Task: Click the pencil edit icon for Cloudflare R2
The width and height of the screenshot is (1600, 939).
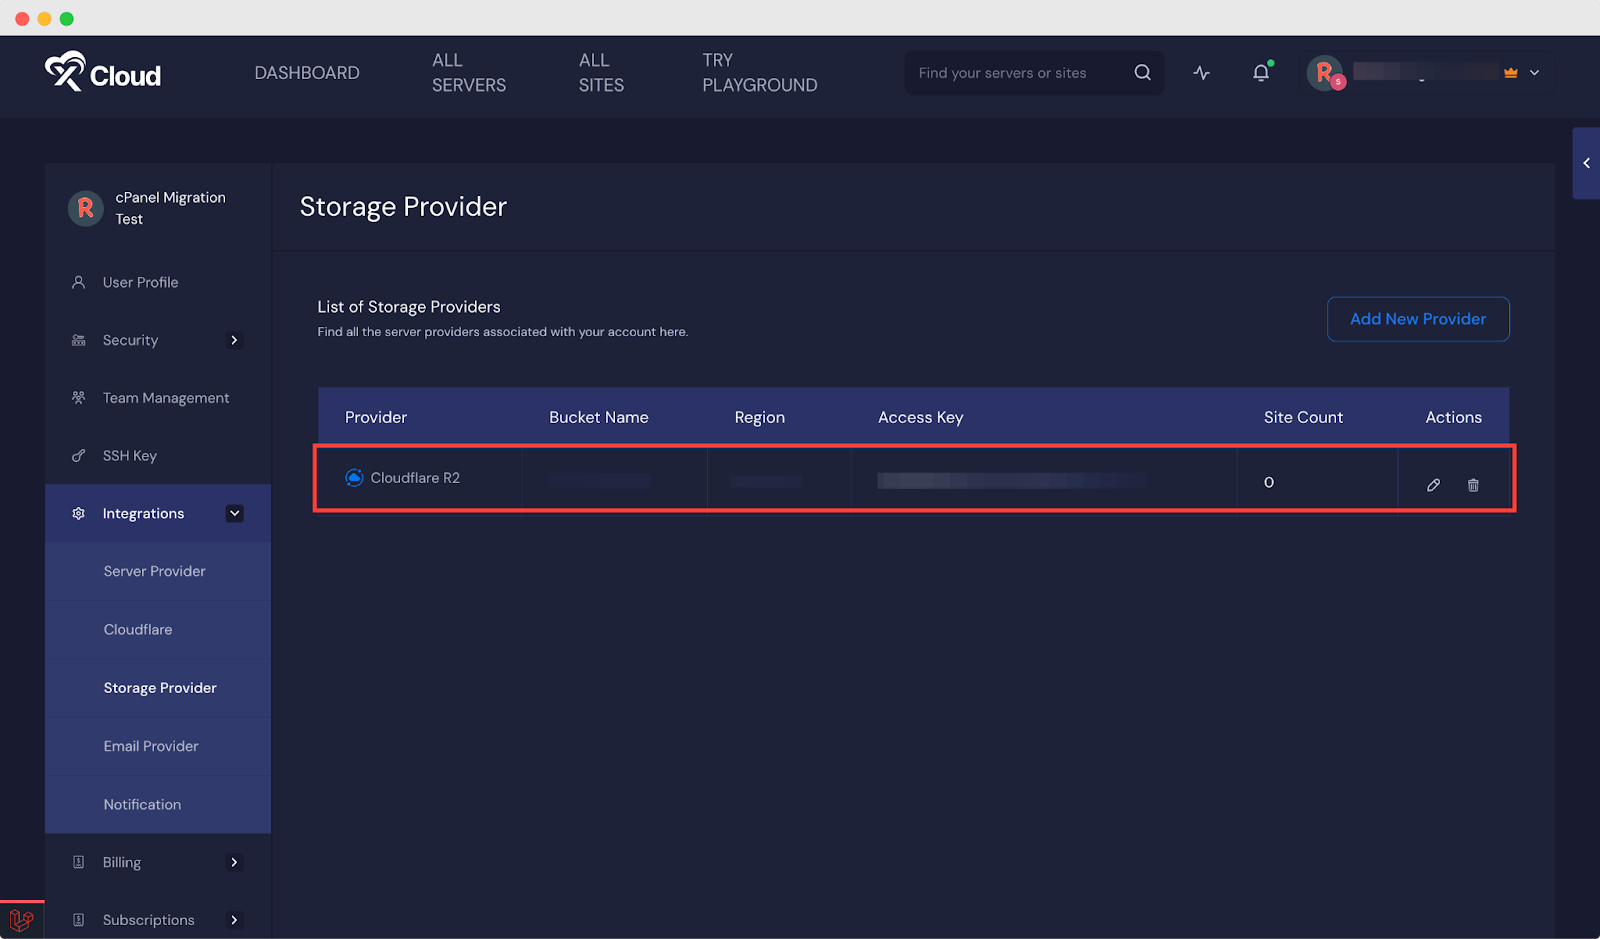Action: pyautogui.click(x=1433, y=484)
